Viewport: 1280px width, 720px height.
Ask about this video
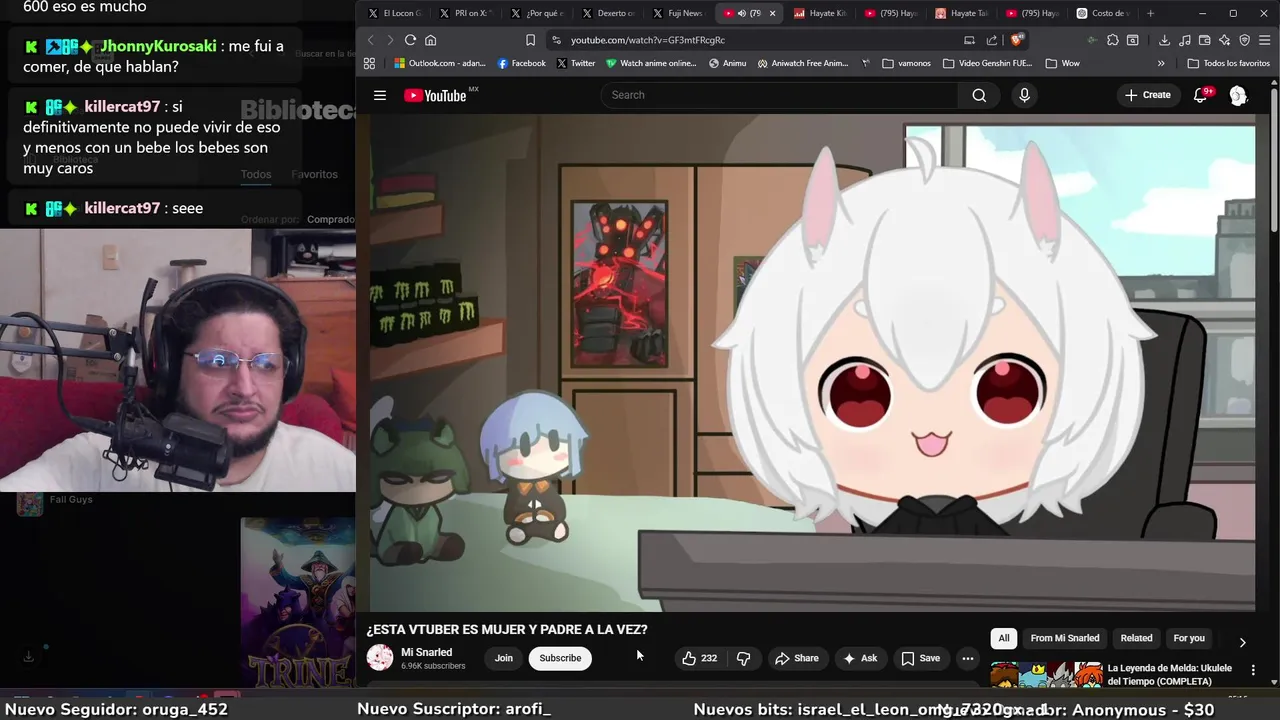click(x=860, y=658)
